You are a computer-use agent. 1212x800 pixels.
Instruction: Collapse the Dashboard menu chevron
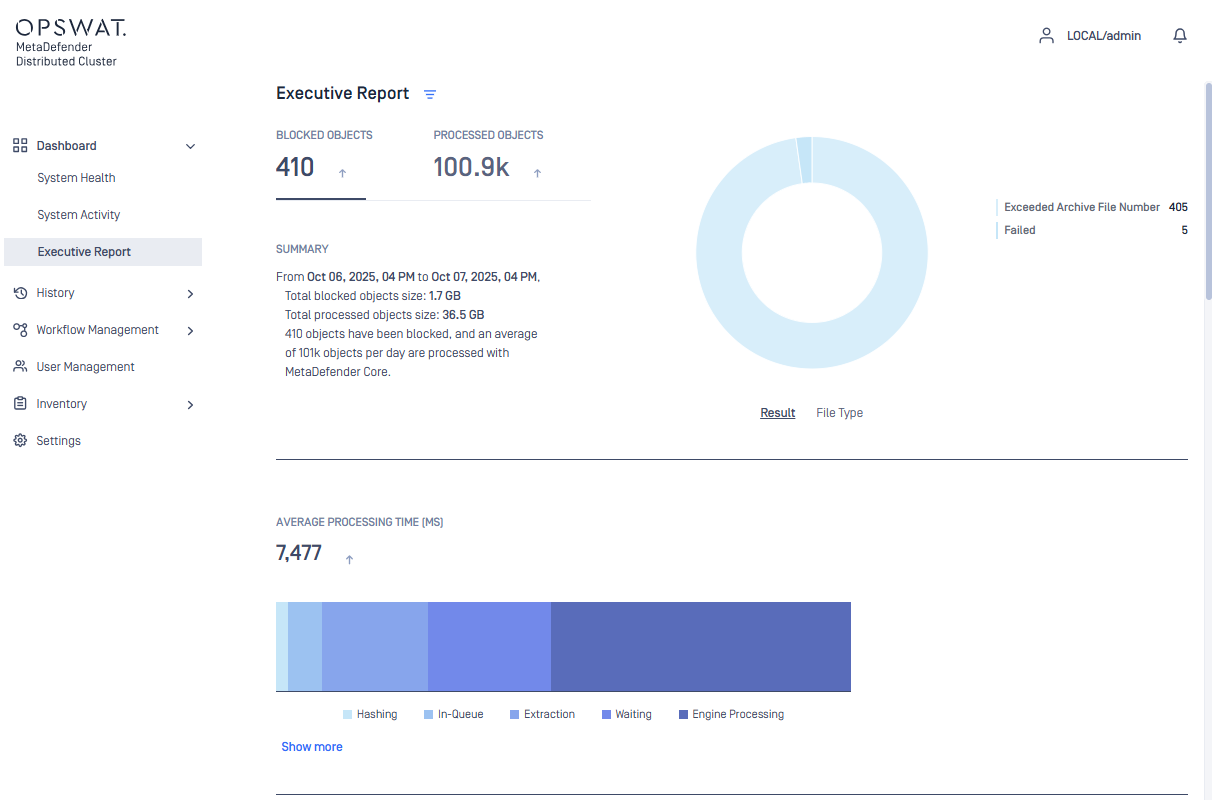(x=190, y=147)
